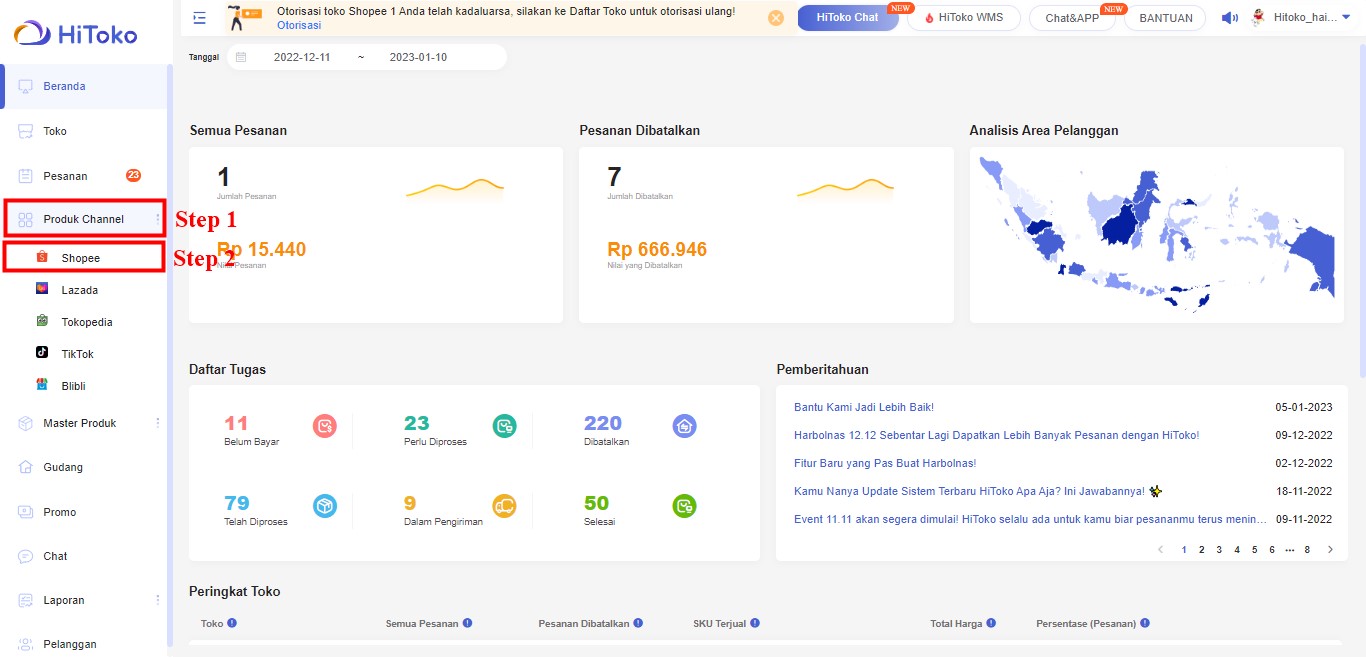1366x657 pixels.
Task: Click the info icon beside Semua Pesanan column
Action: coord(467,623)
